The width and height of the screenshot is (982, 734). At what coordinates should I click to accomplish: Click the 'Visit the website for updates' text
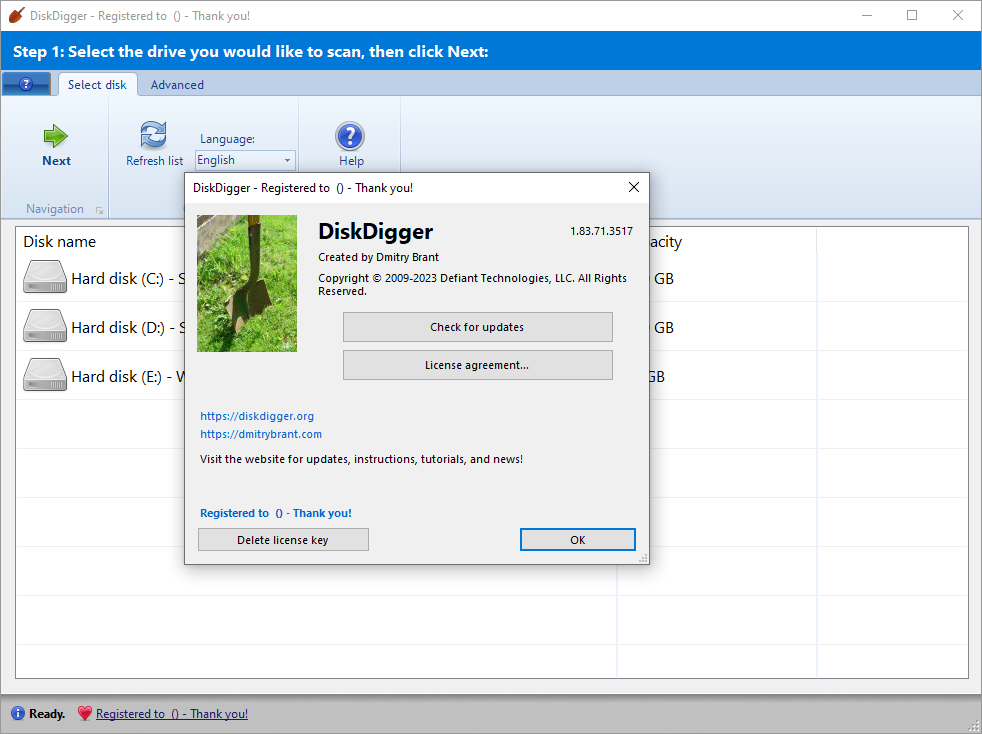click(x=361, y=459)
